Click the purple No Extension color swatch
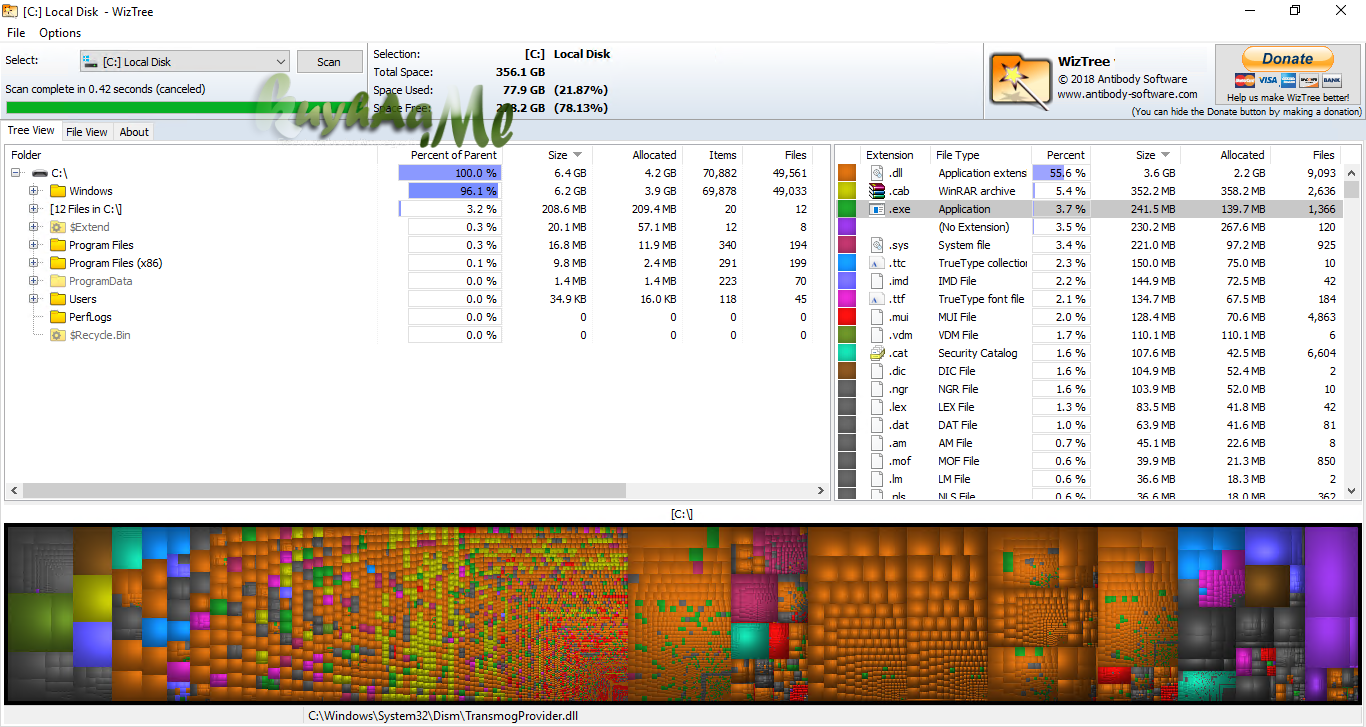1366x727 pixels. 847,227
